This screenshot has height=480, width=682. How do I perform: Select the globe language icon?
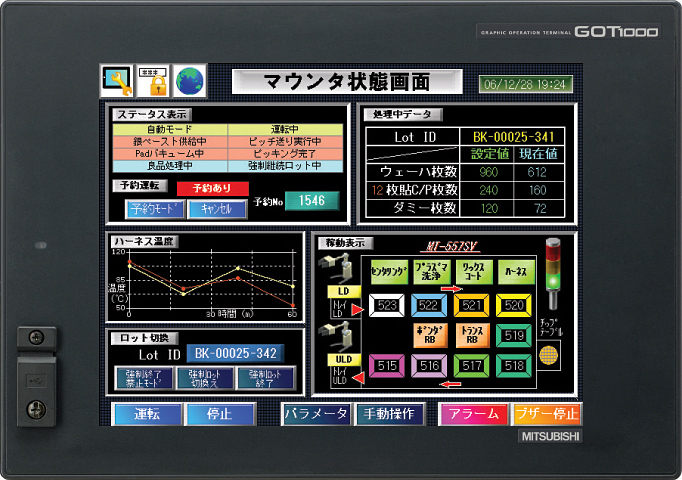(188, 80)
